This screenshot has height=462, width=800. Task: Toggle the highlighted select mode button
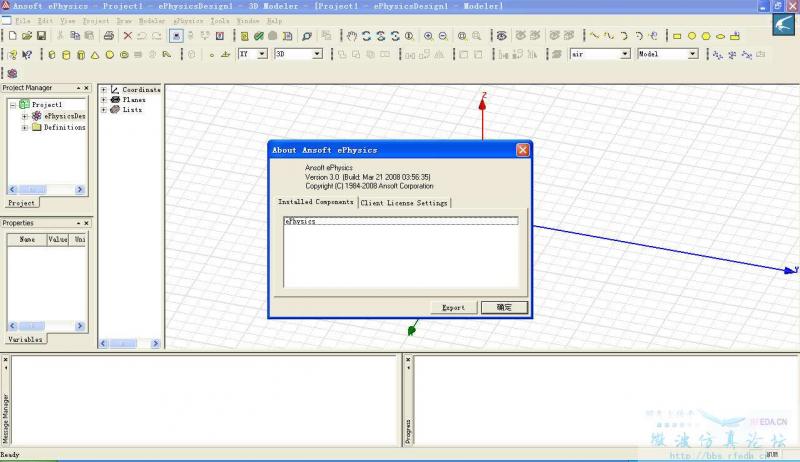[176, 36]
